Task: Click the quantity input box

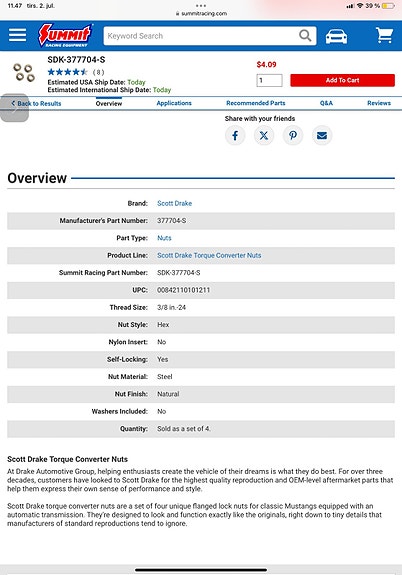Action: click(x=269, y=80)
